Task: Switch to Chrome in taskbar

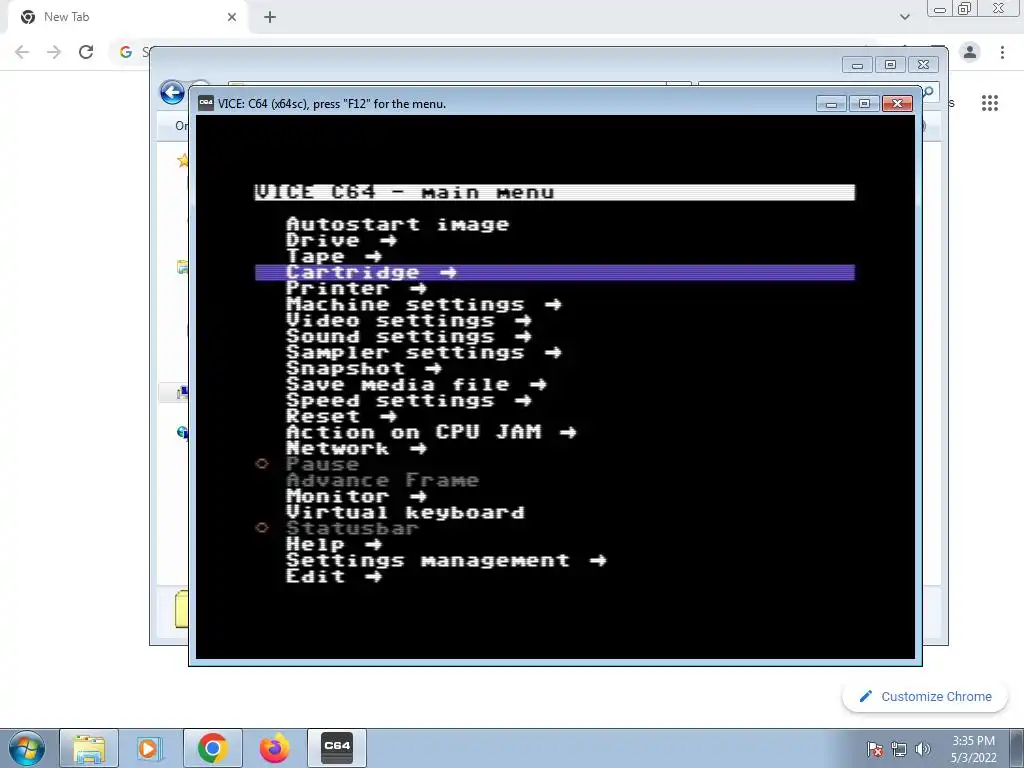Action: [212, 748]
